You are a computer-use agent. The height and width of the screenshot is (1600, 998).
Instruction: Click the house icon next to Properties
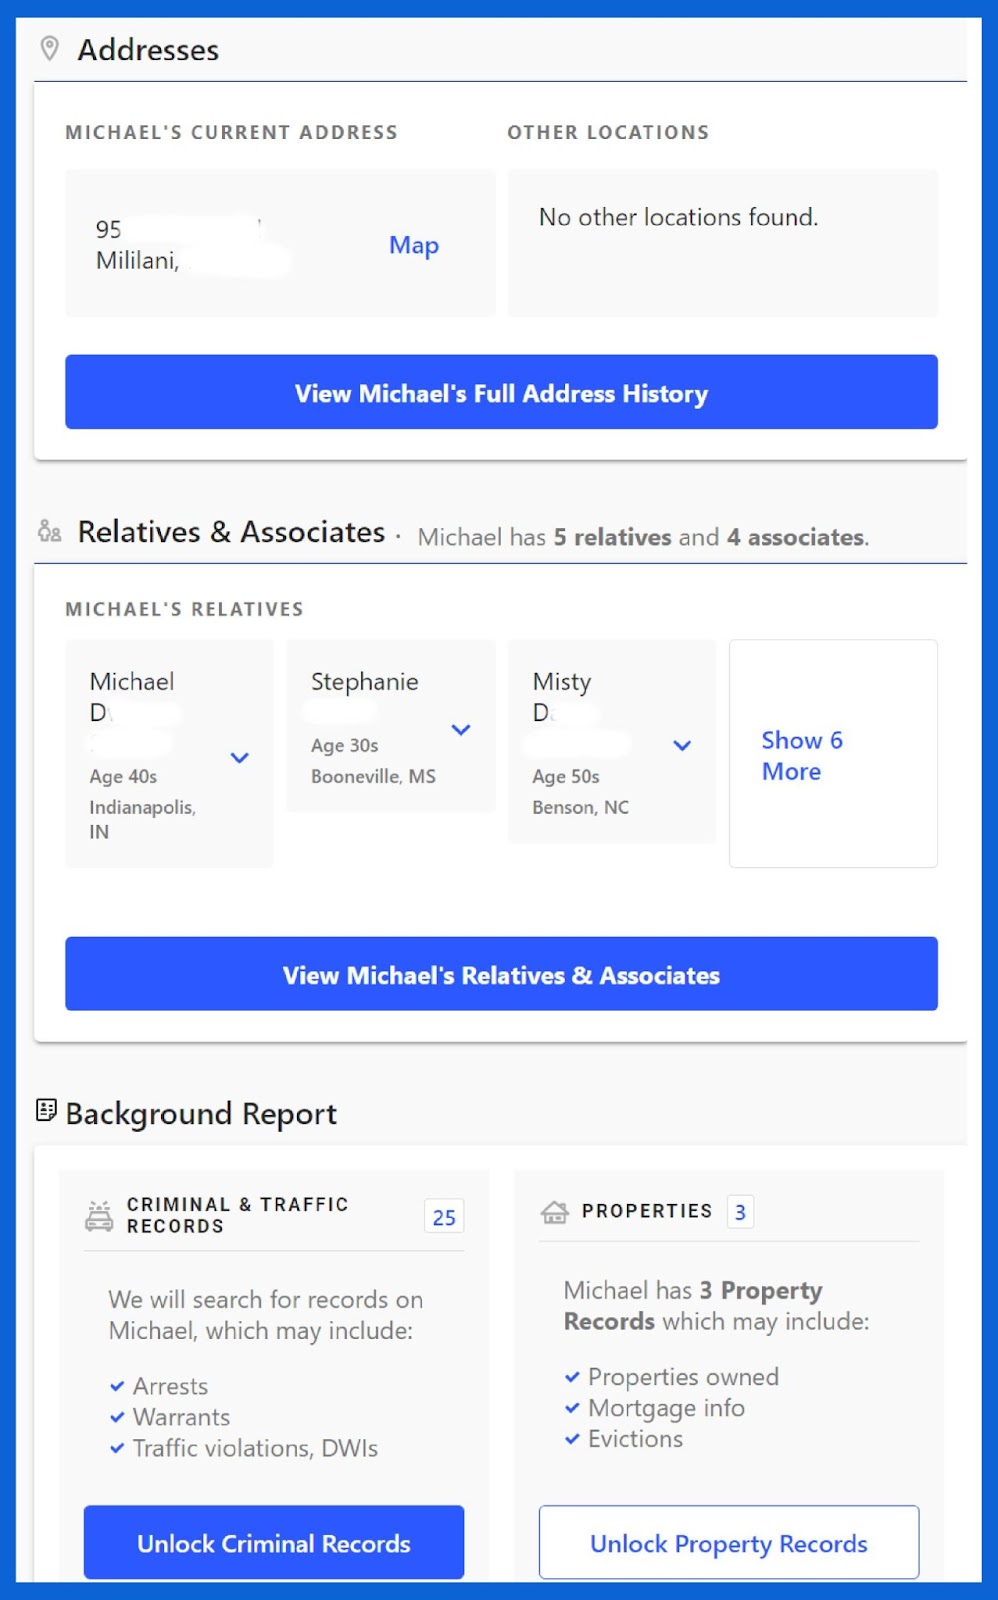554,1212
